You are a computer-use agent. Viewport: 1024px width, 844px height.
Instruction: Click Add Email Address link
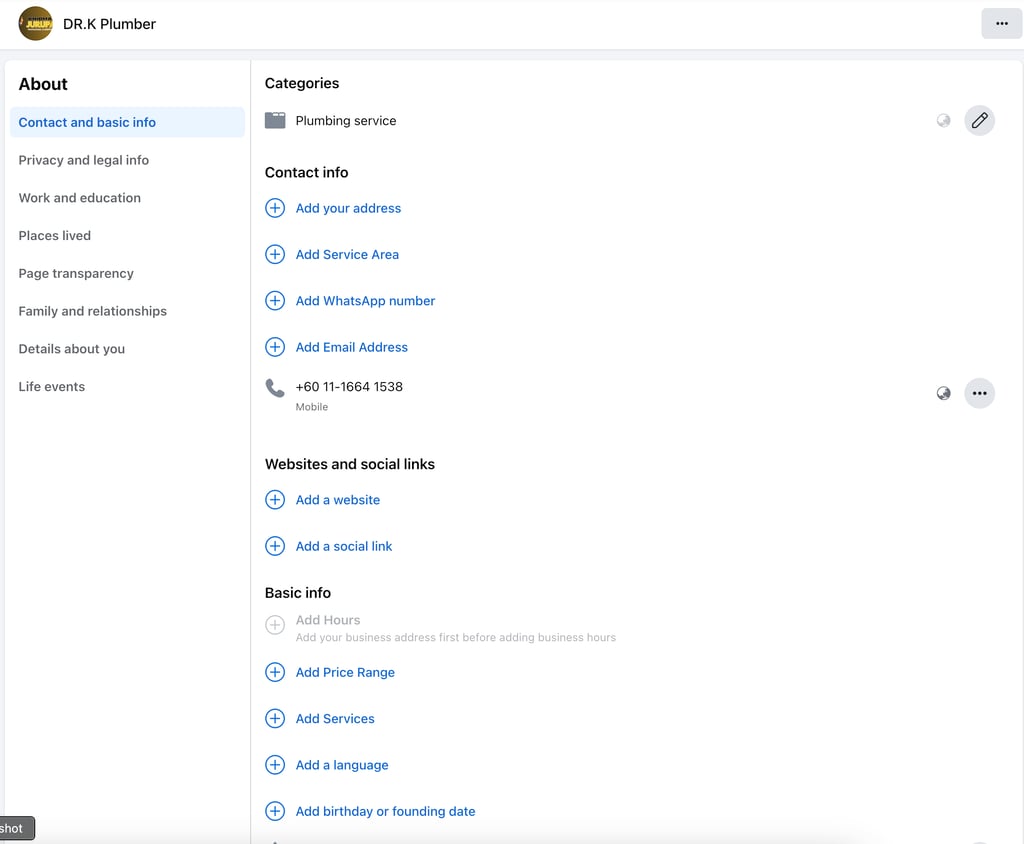[351, 347]
